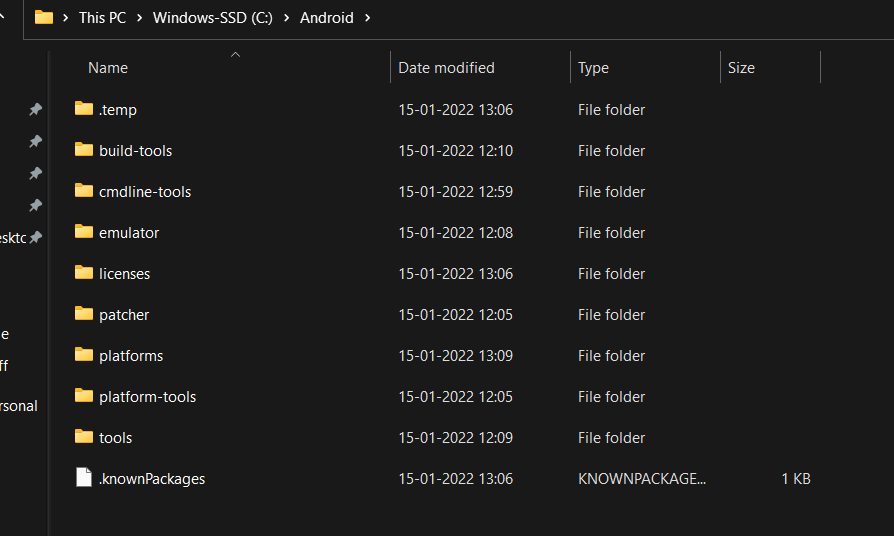Click the patcher folder icon
This screenshot has width=894, height=536.
(x=84, y=314)
